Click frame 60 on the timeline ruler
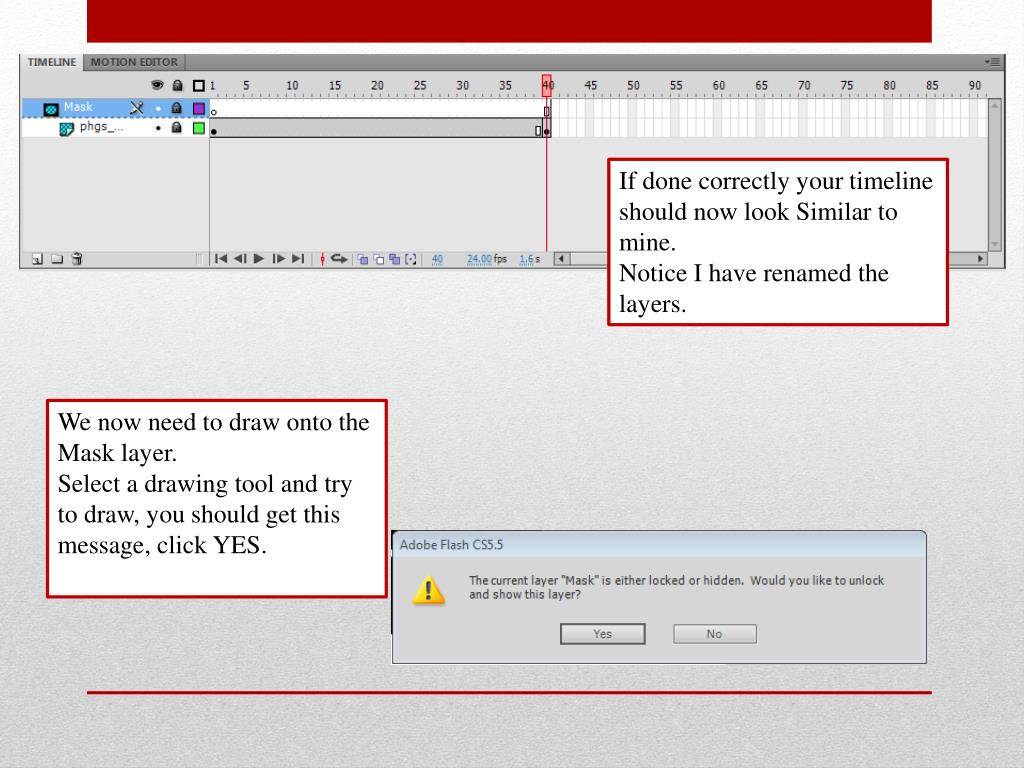This screenshot has width=1024, height=768. [x=718, y=86]
